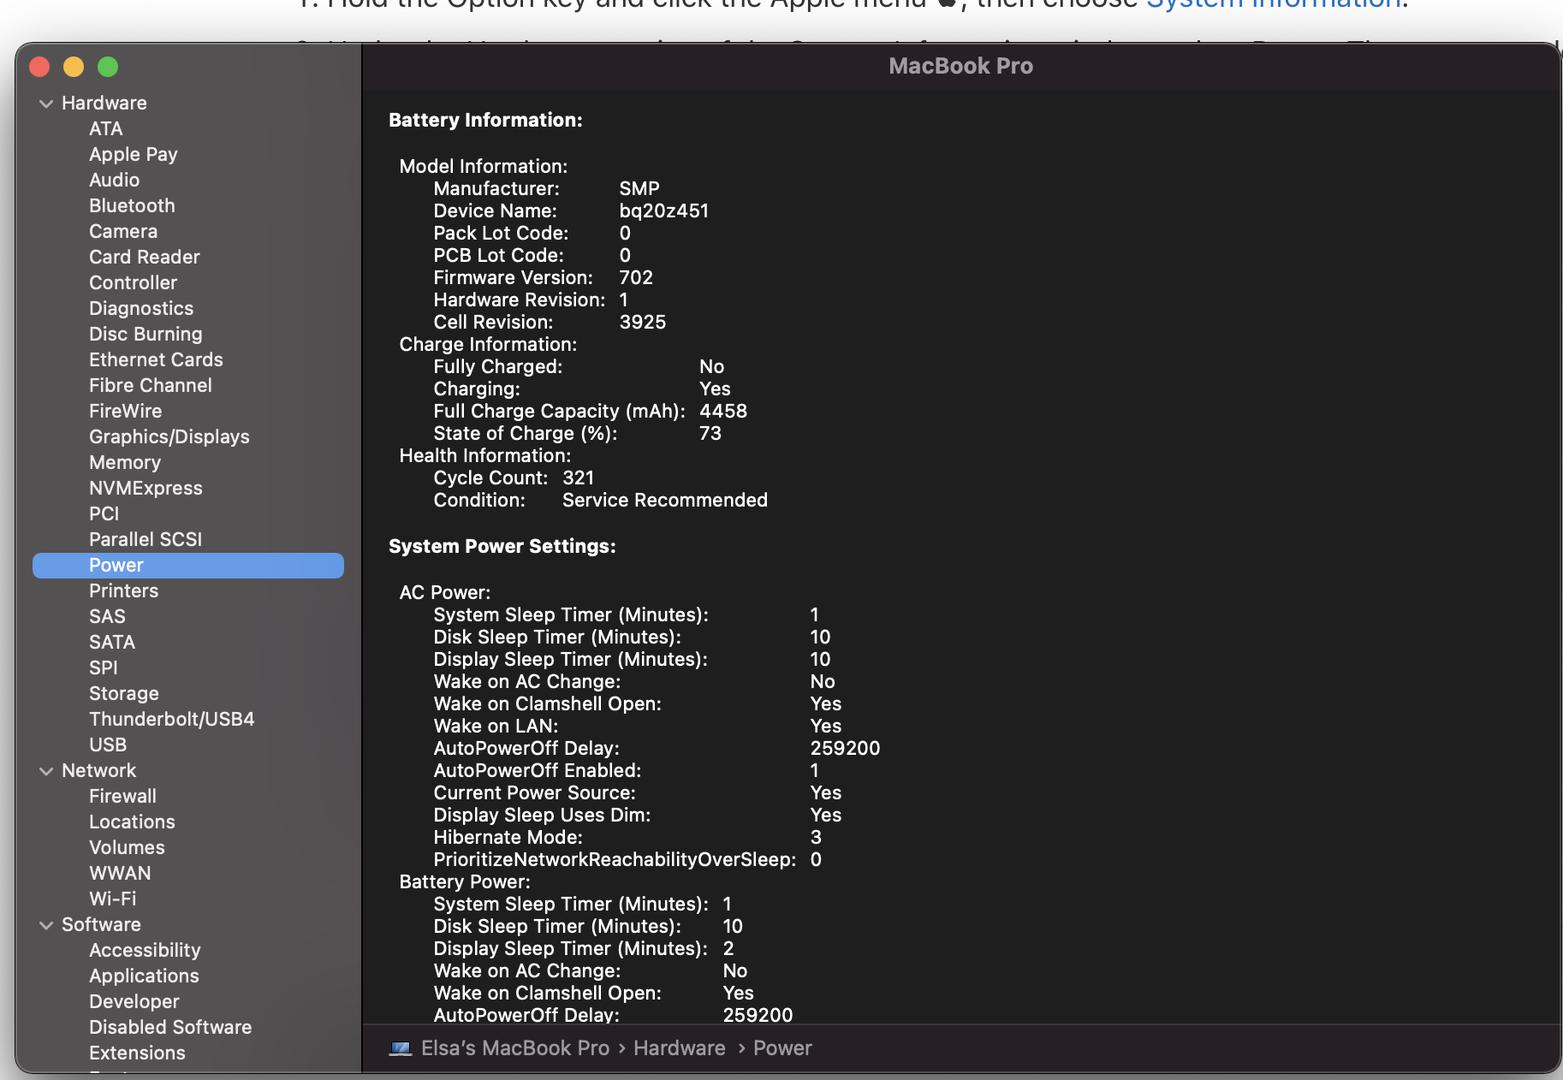Click the Software category label
Image resolution: width=1563 pixels, height=1080 pixels.
pos(101,925)
